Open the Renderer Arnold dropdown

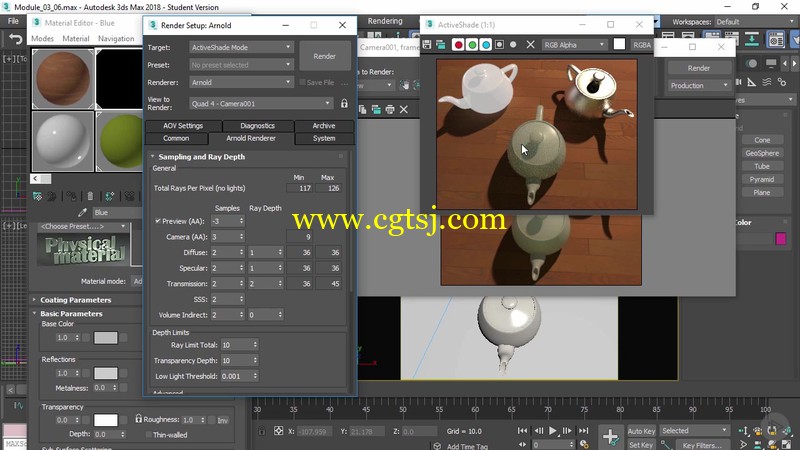click(241, 82)
